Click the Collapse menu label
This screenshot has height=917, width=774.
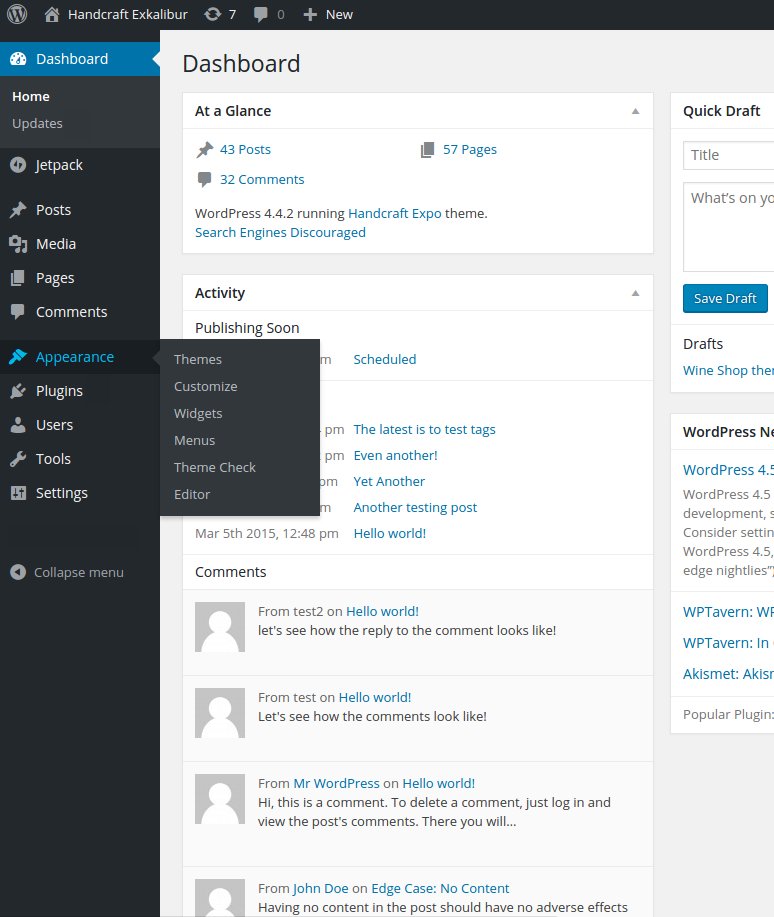(79, 572)
